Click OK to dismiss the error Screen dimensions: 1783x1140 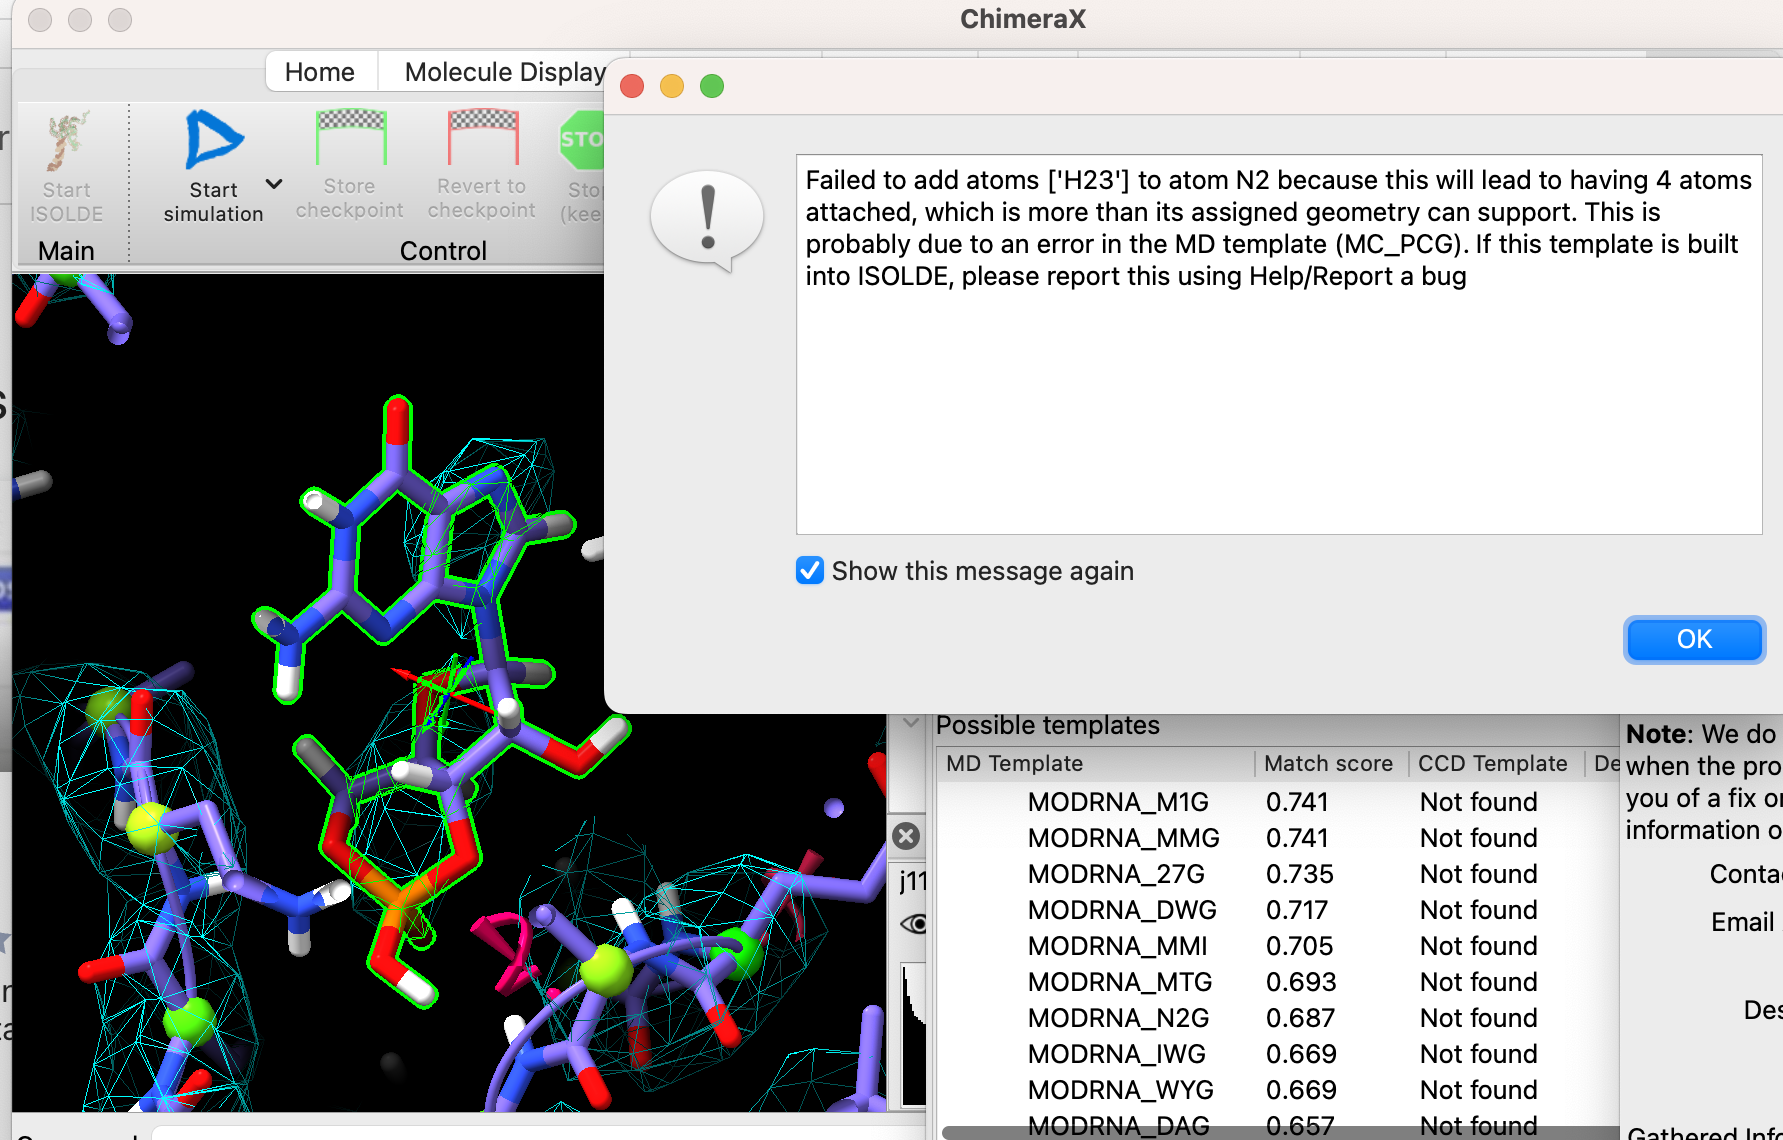pos(1694,640)
